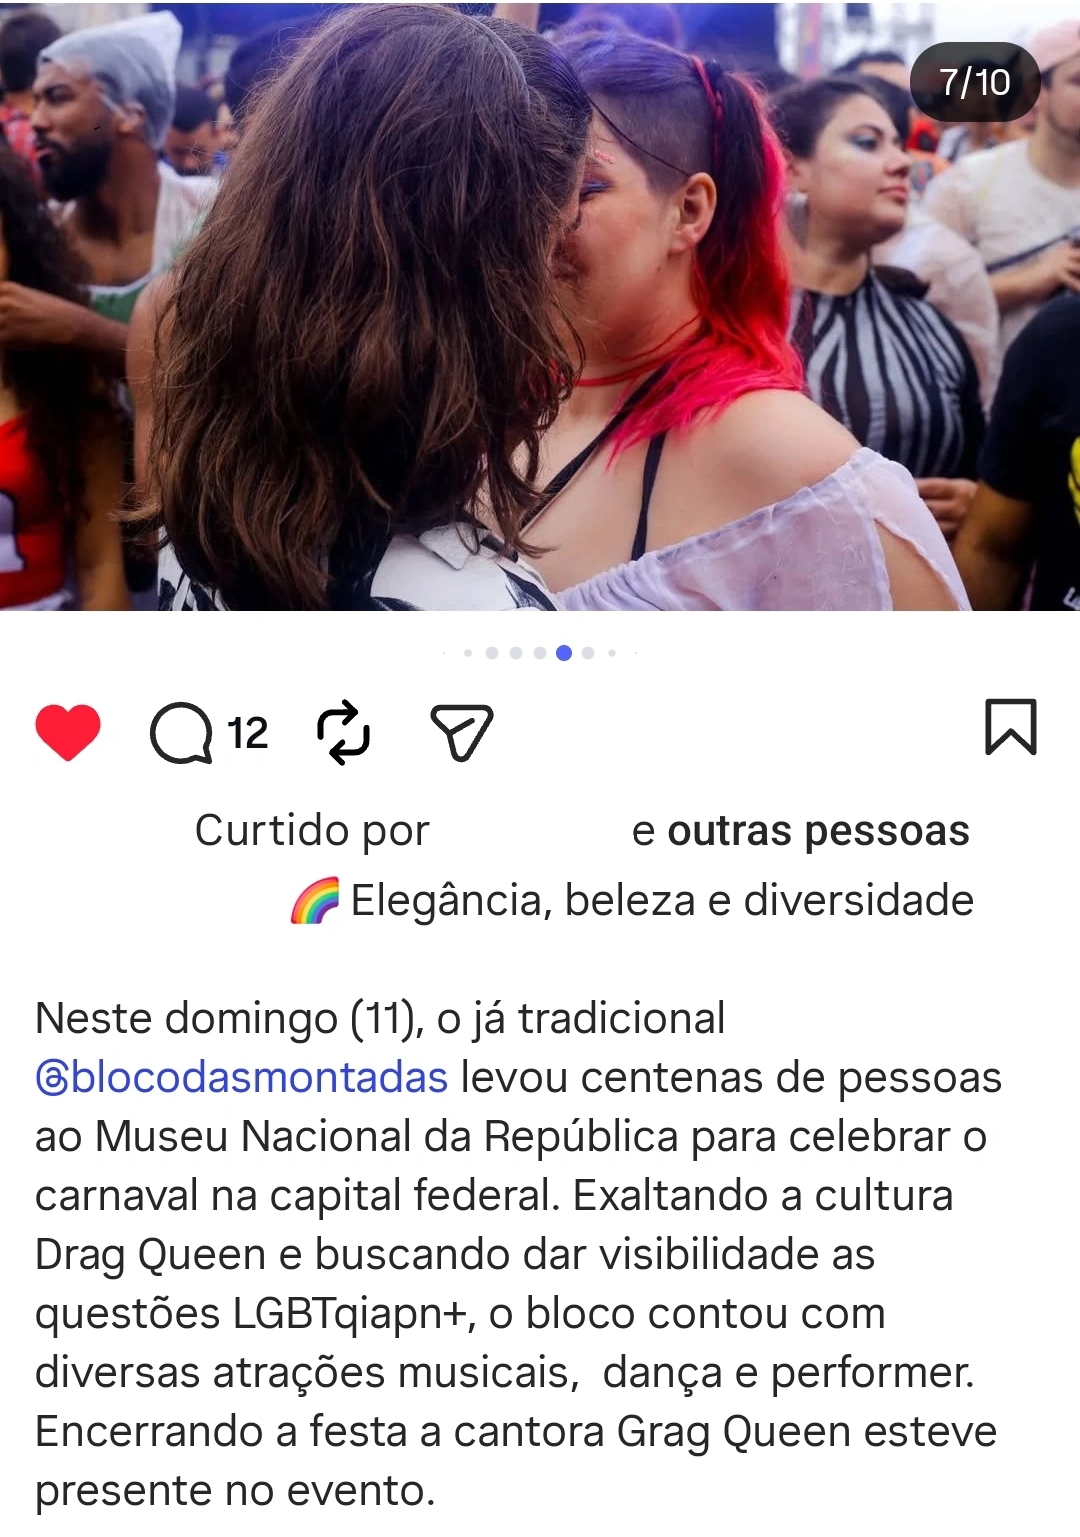Image resolution: width=1080 pixels, height=1537 pixels.
Task: Tap the caption paragraph starting 'Neste domingo'
Action: click(518, 1254)
